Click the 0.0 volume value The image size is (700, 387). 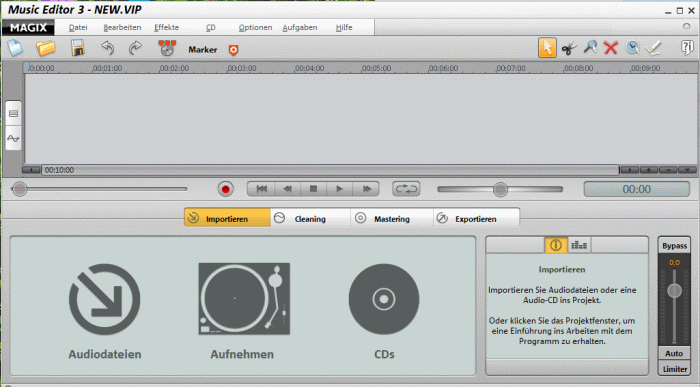pos(674,262)
